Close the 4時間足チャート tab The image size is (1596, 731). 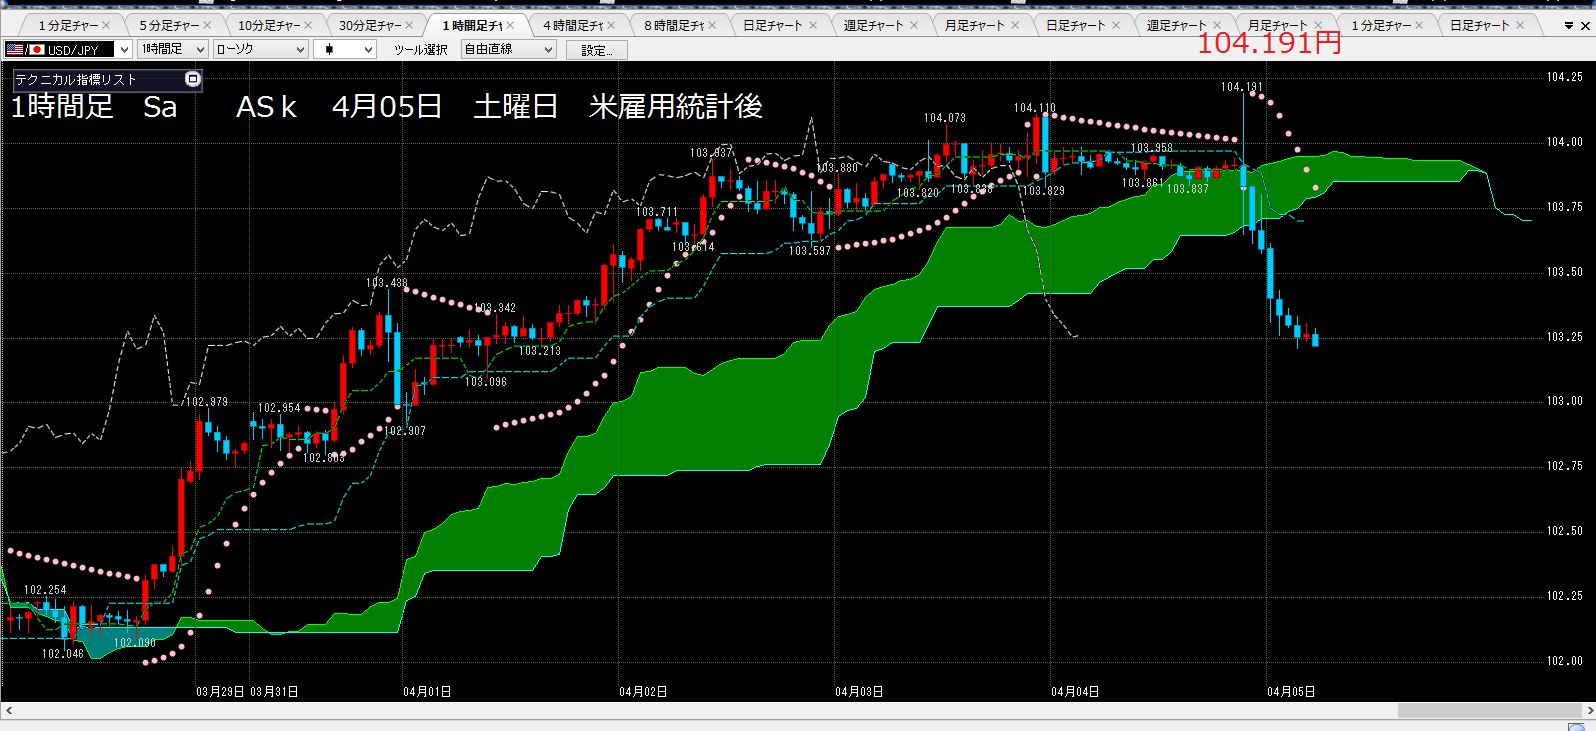click(611, 25)
